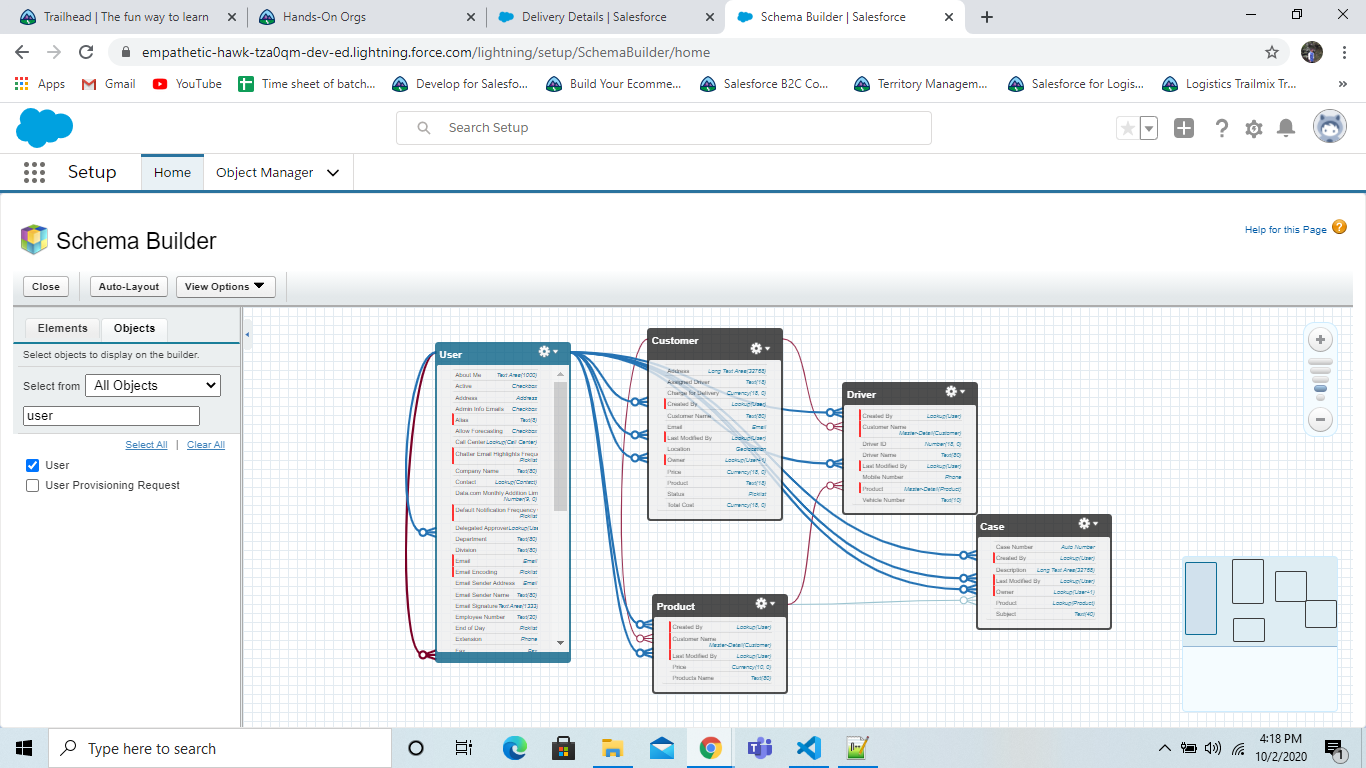Open the Setup Home tab
1366x768 pixels.
tap(172, 172)
